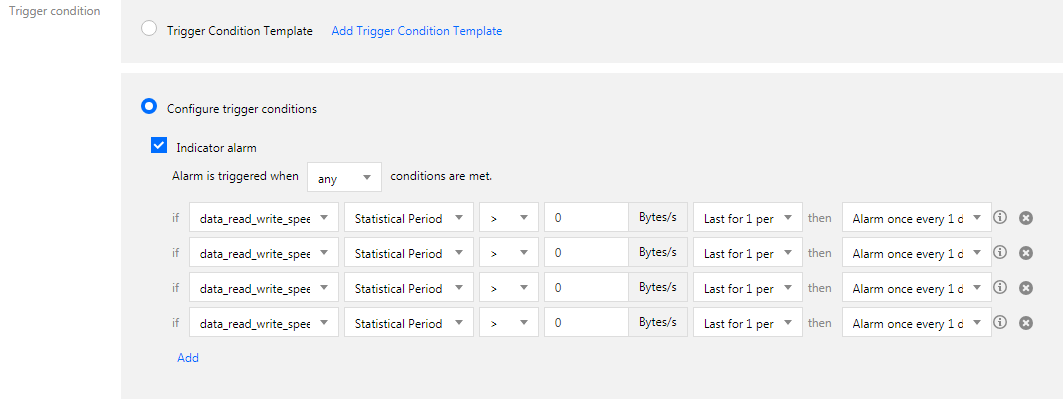Click info icon on fourth condition row
Viewport: 1063px width, 399px height.
pos(999,322)
